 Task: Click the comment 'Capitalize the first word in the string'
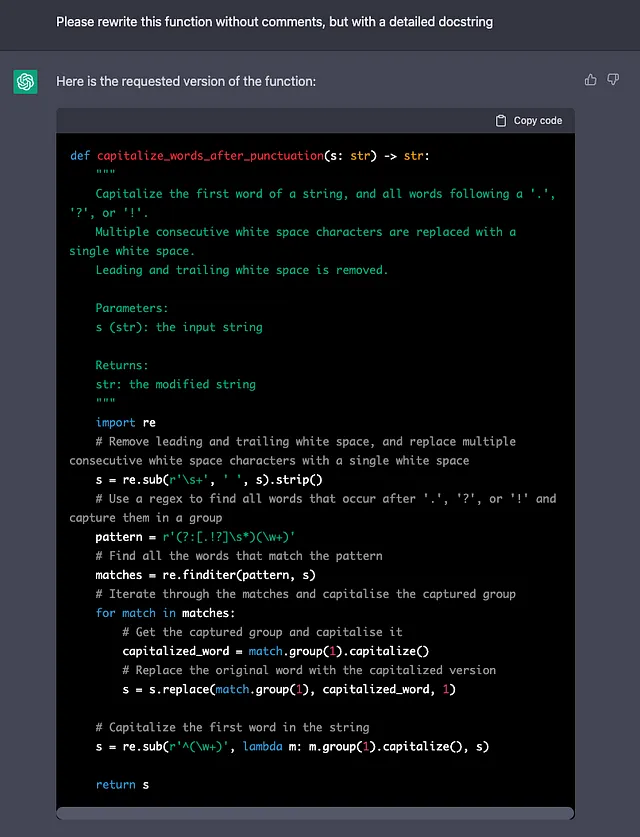(232, 727)
